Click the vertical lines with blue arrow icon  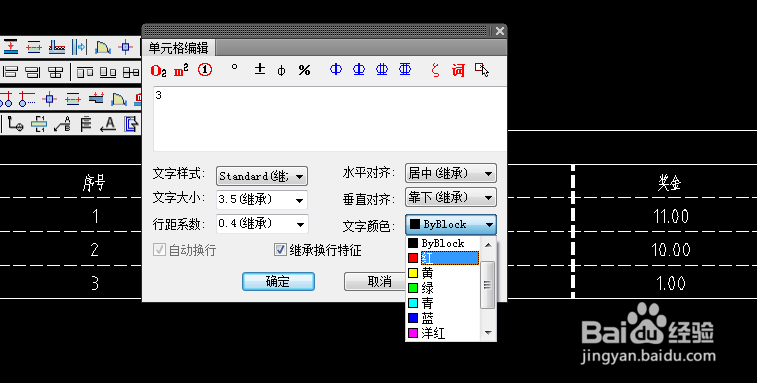pos(79,47)
